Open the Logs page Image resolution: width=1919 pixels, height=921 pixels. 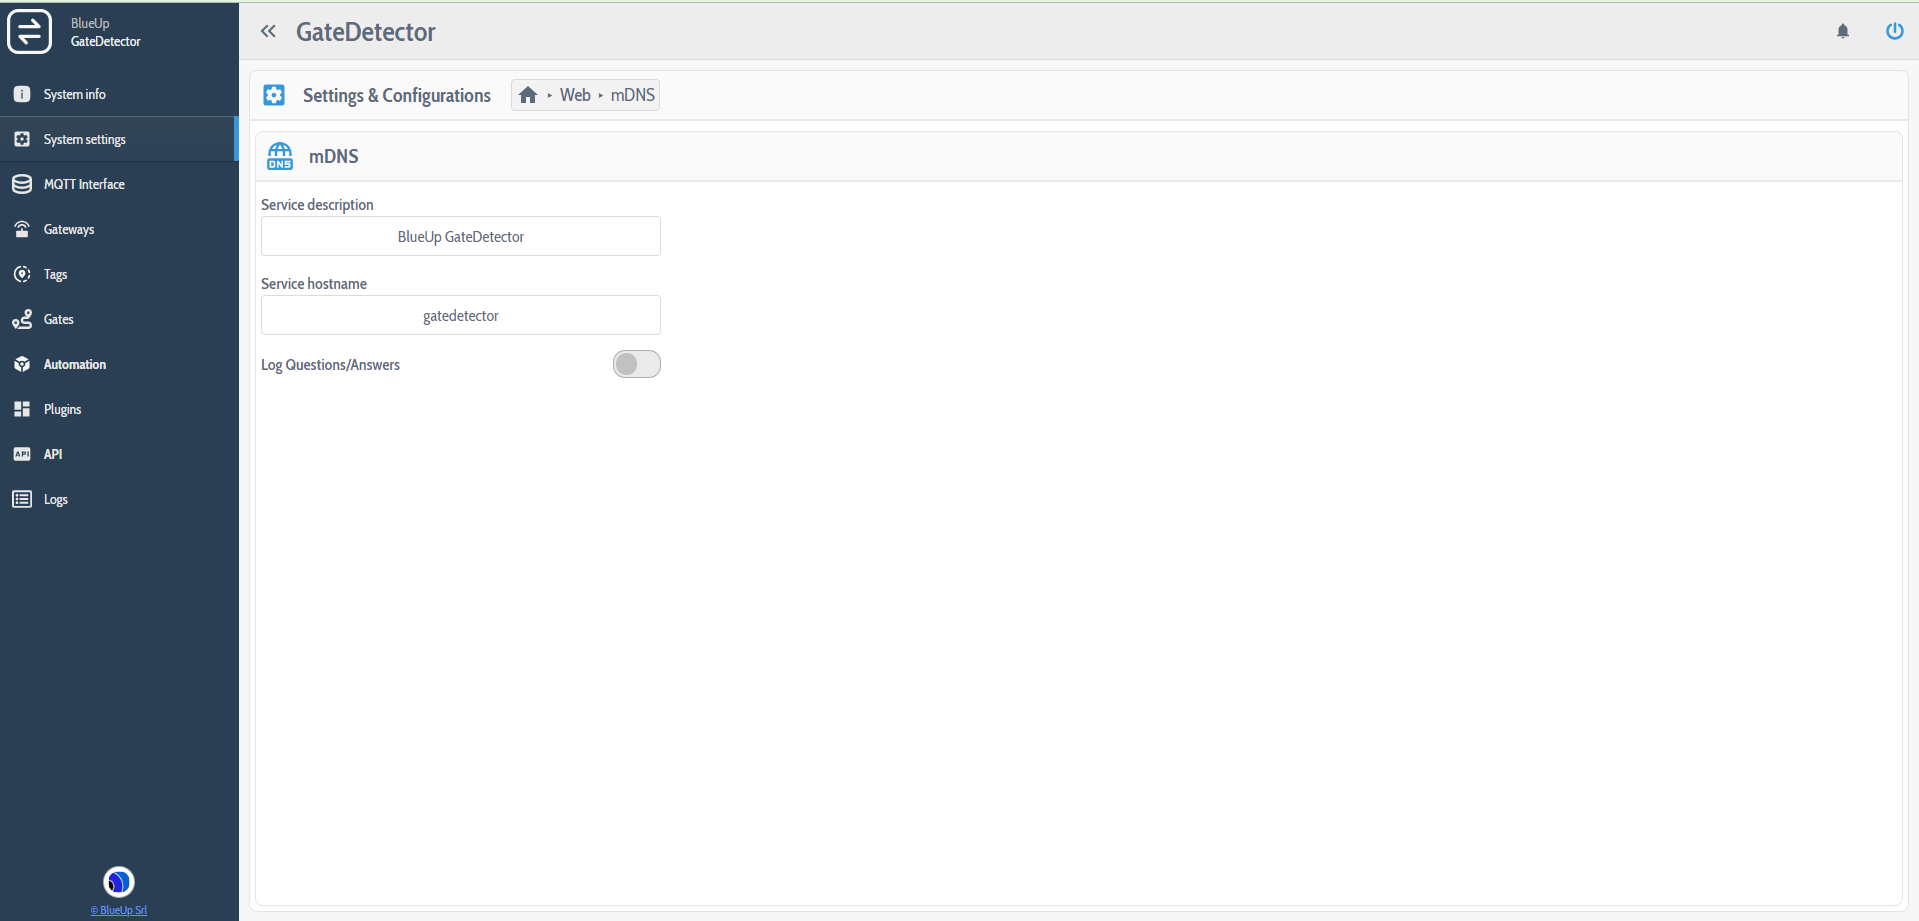pyautogui.click(x=55, y=499)
